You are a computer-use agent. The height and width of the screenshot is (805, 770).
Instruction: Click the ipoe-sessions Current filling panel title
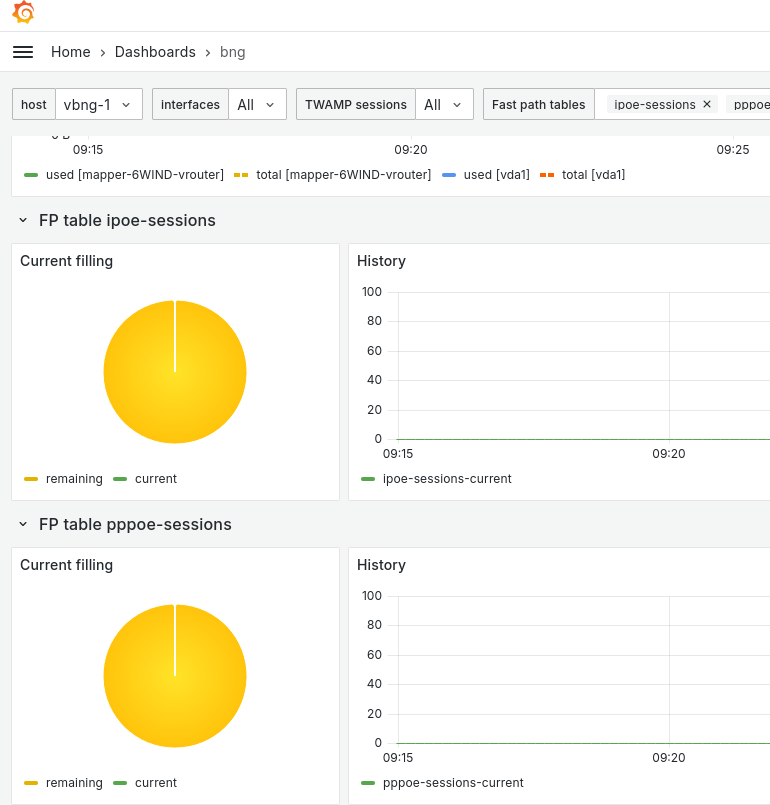pyautogui.click(x=66, y=261)
